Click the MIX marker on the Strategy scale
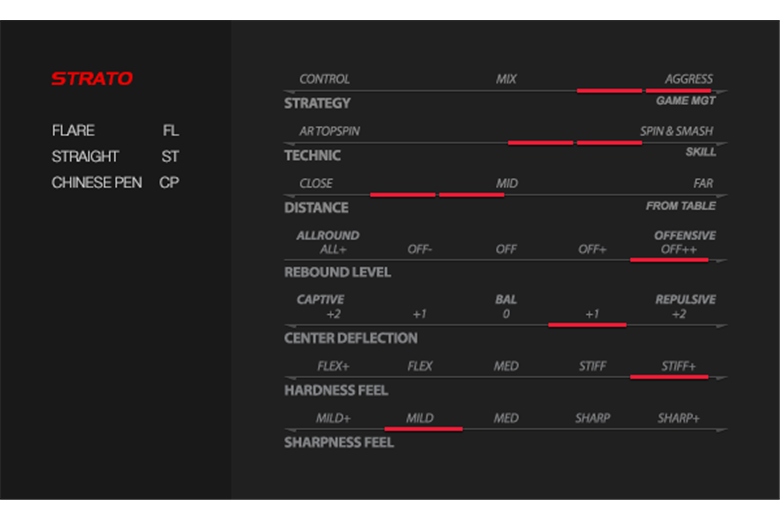780x520 pixels. click(x=506, y=79)
